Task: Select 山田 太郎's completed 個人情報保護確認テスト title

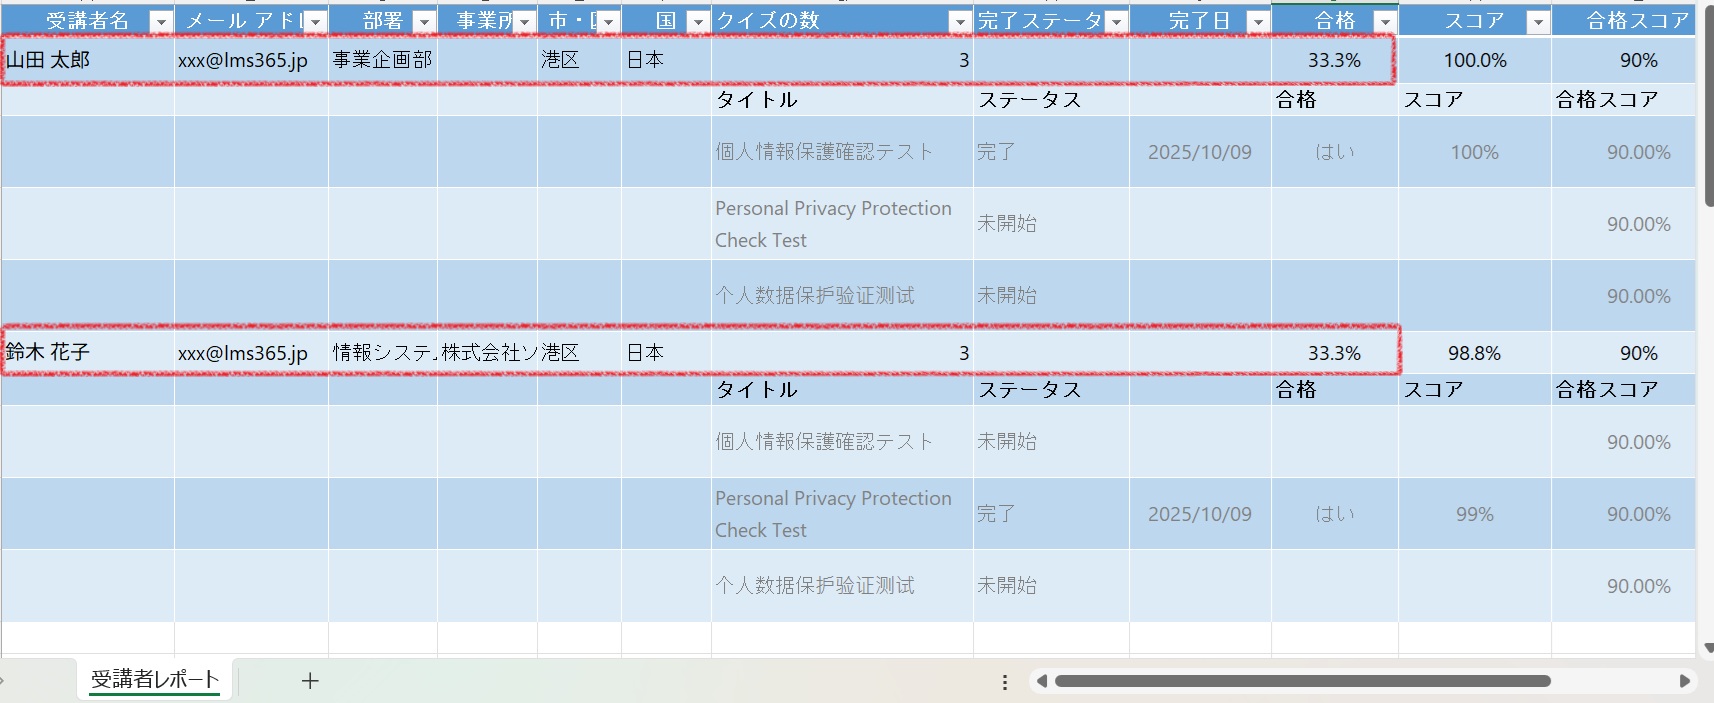Action: (x=842, y=152)
